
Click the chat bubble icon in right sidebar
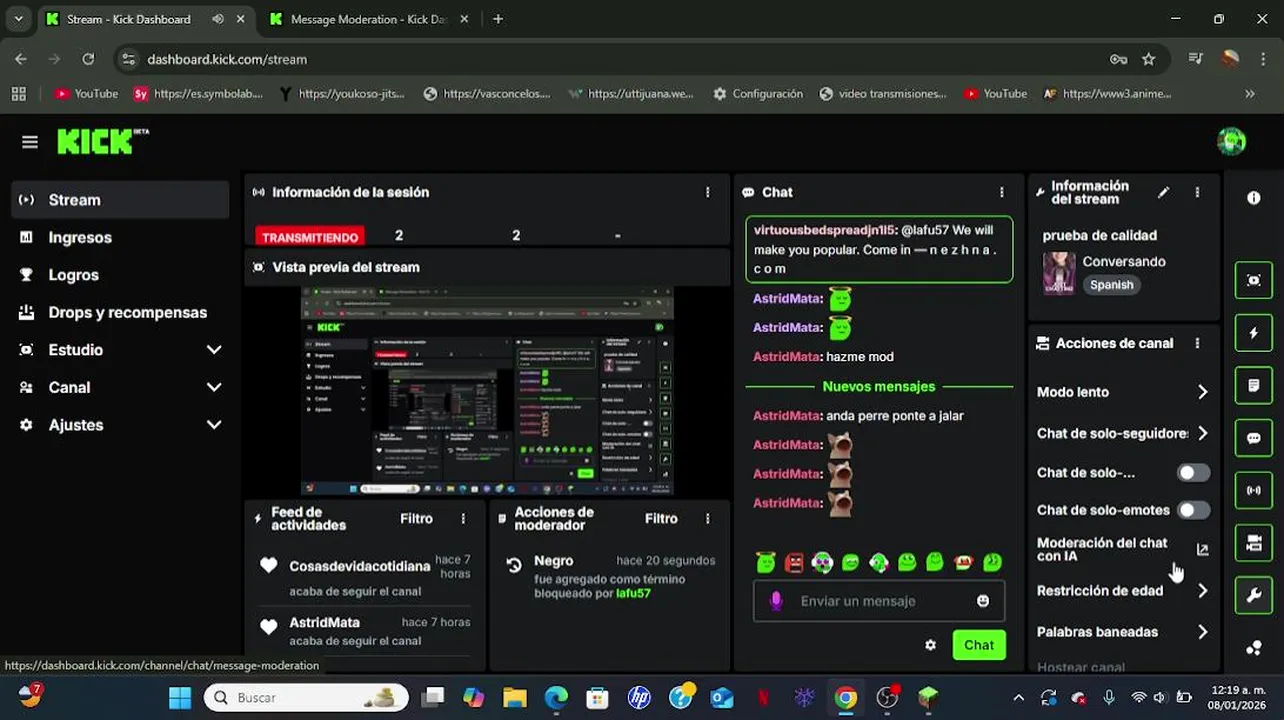click(1253, 438)
